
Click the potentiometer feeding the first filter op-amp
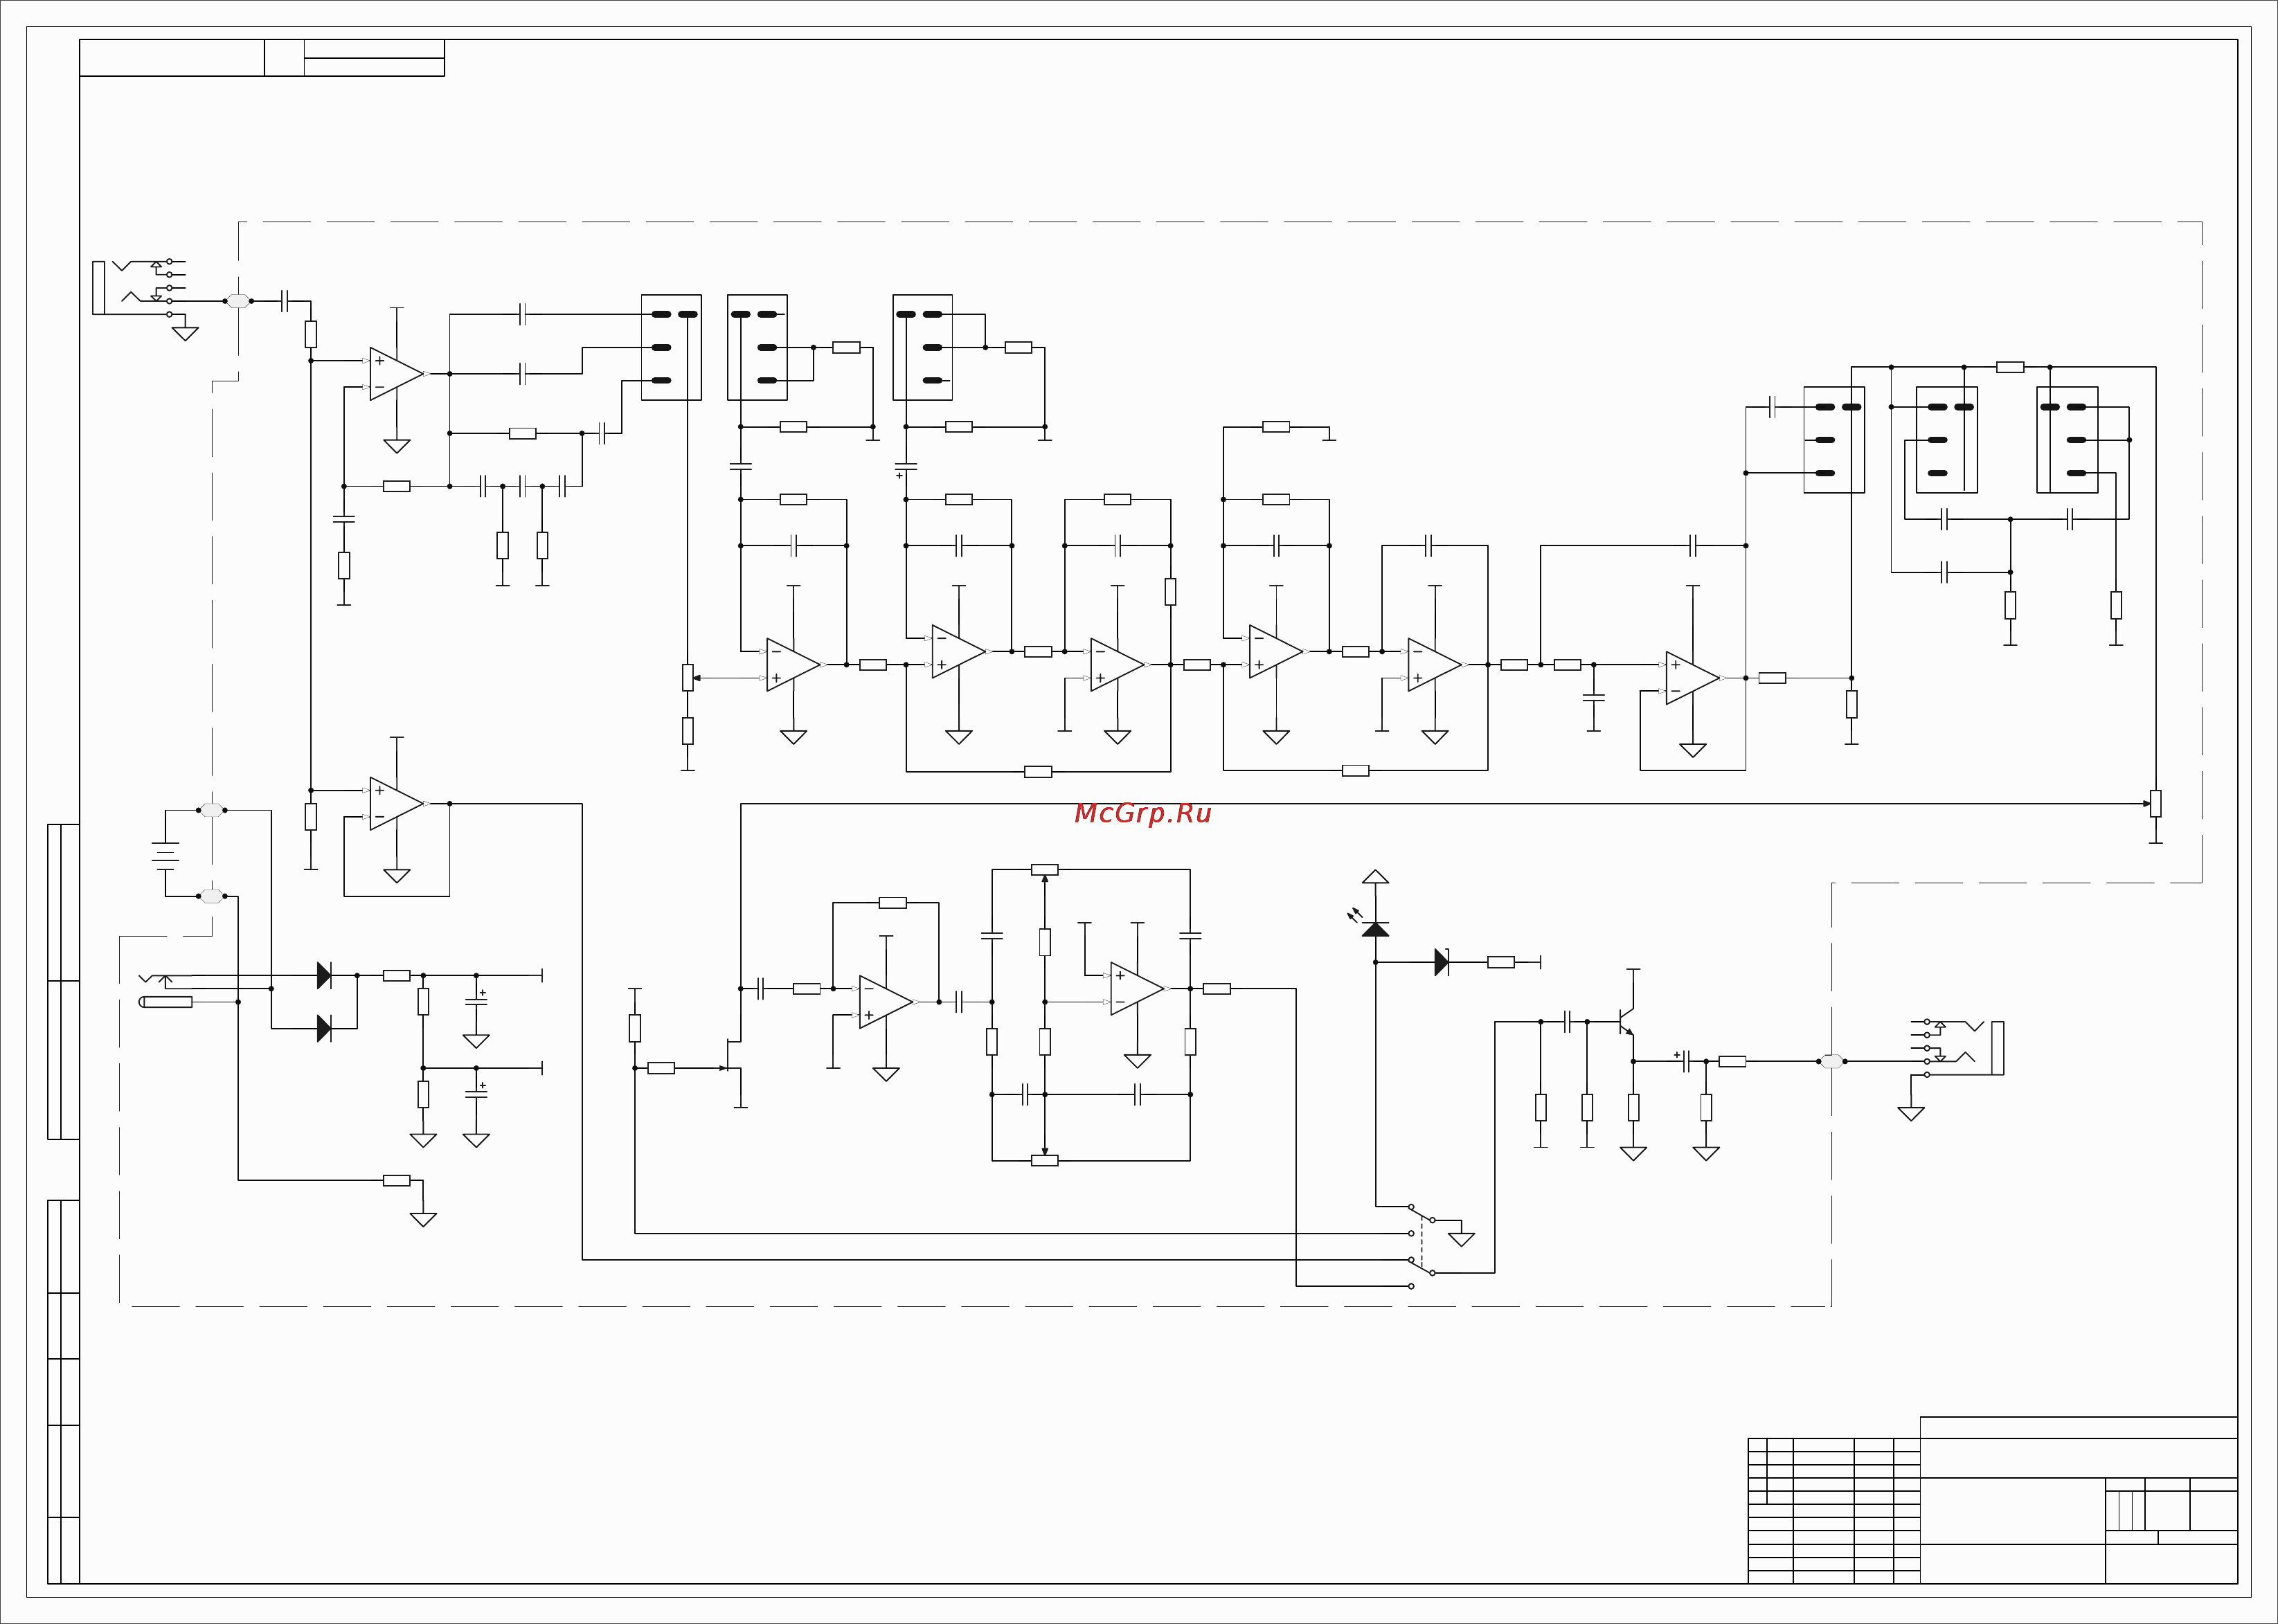(688, 678)
